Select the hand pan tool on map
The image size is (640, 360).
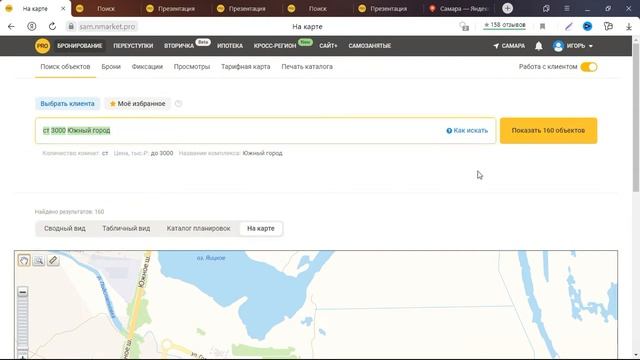click(24, 260)
